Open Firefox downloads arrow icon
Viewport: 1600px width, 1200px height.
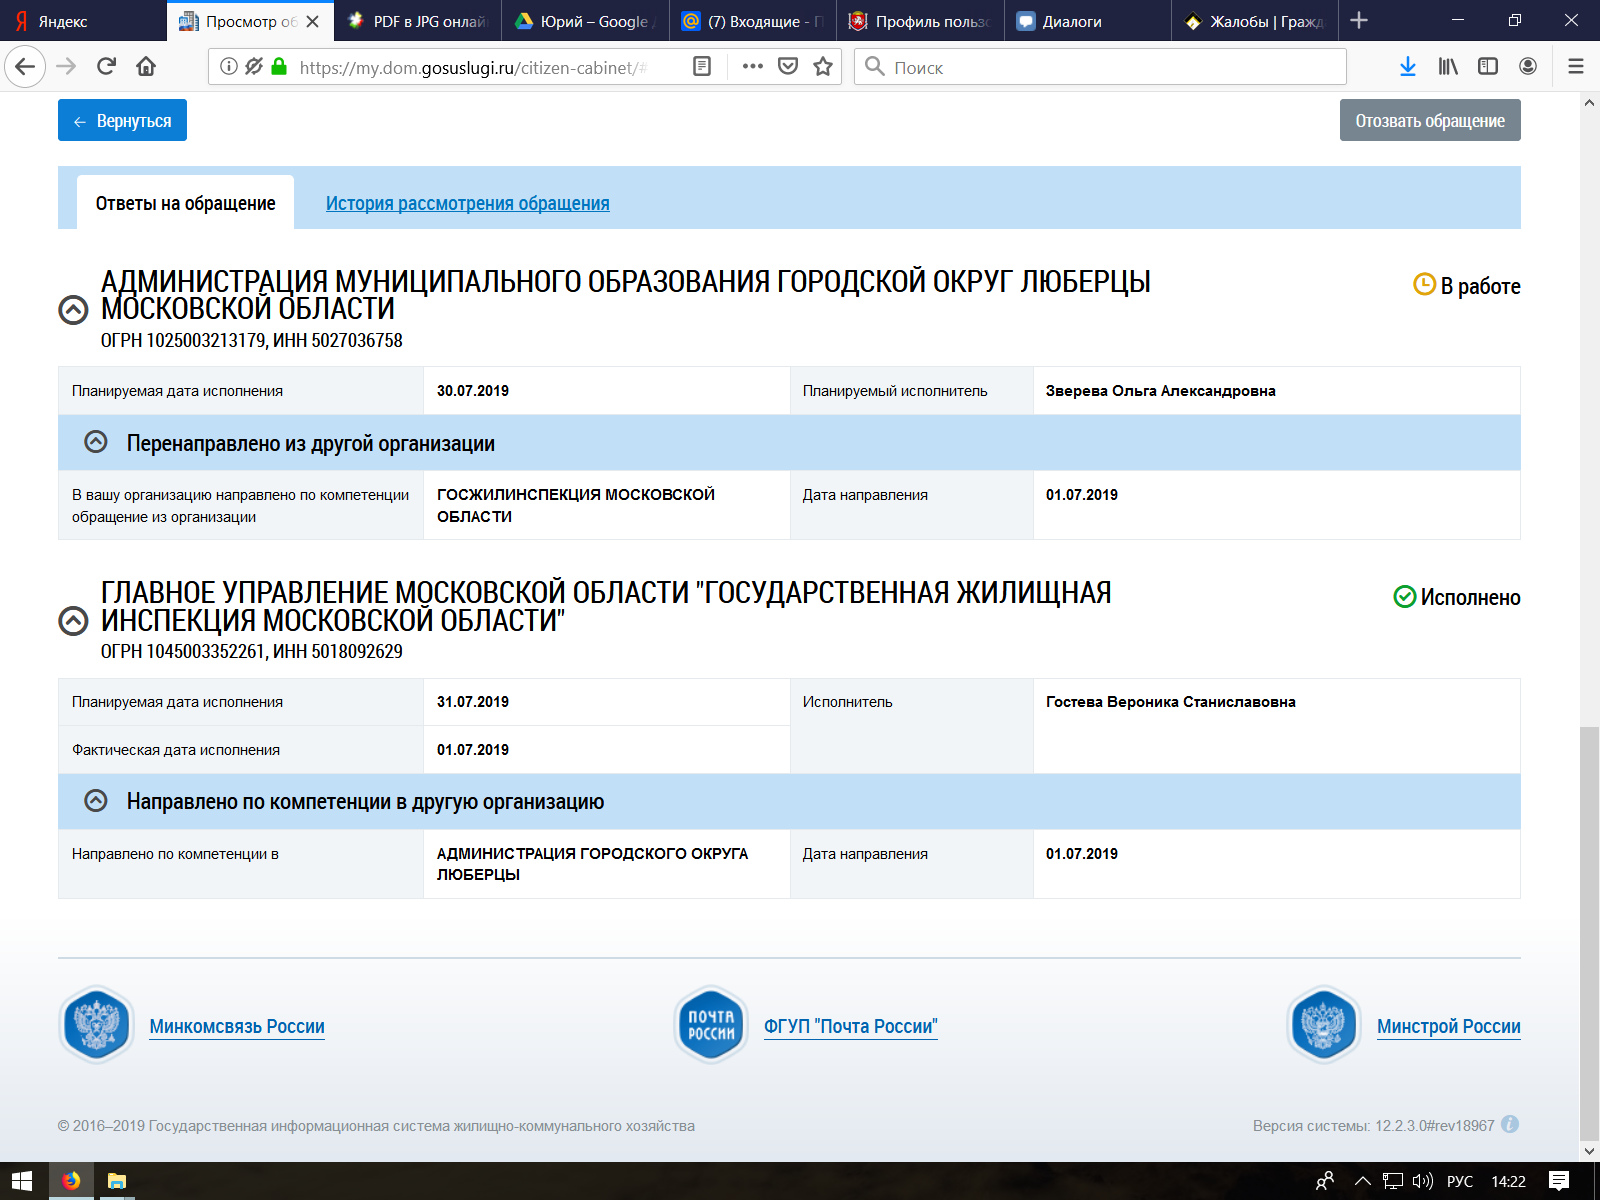point(1408,66)
